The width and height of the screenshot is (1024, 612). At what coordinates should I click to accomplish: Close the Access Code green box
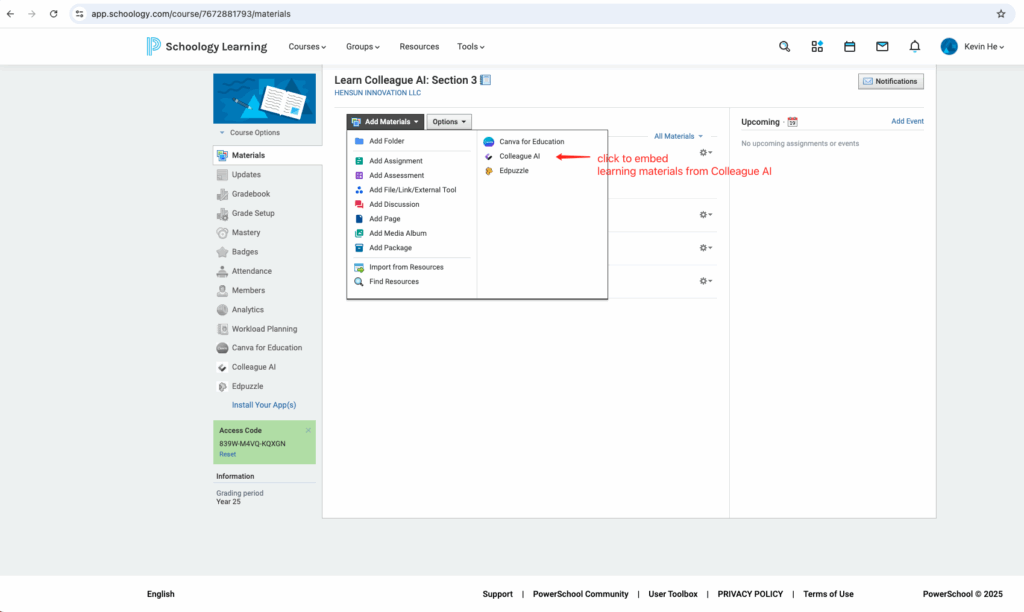click(308, 430)
